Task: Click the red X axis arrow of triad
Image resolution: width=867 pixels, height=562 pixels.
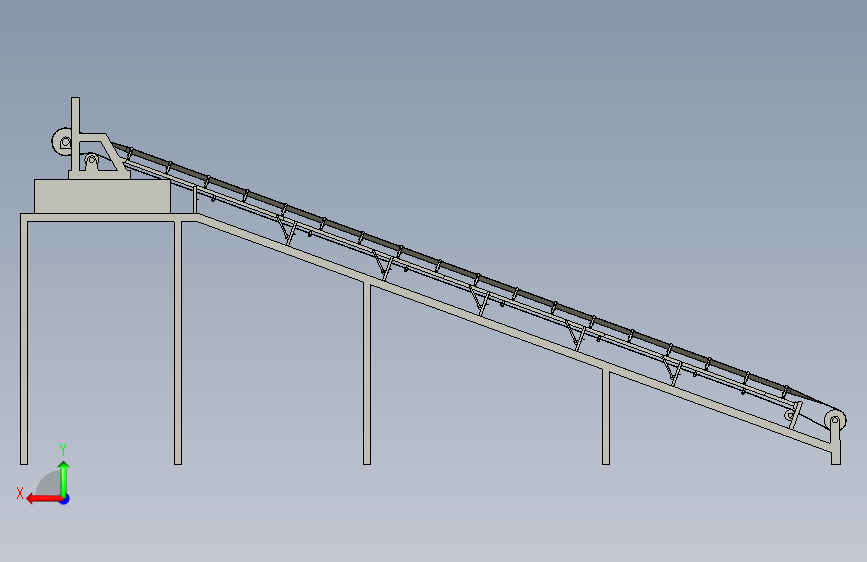Action: click(44, 499)
